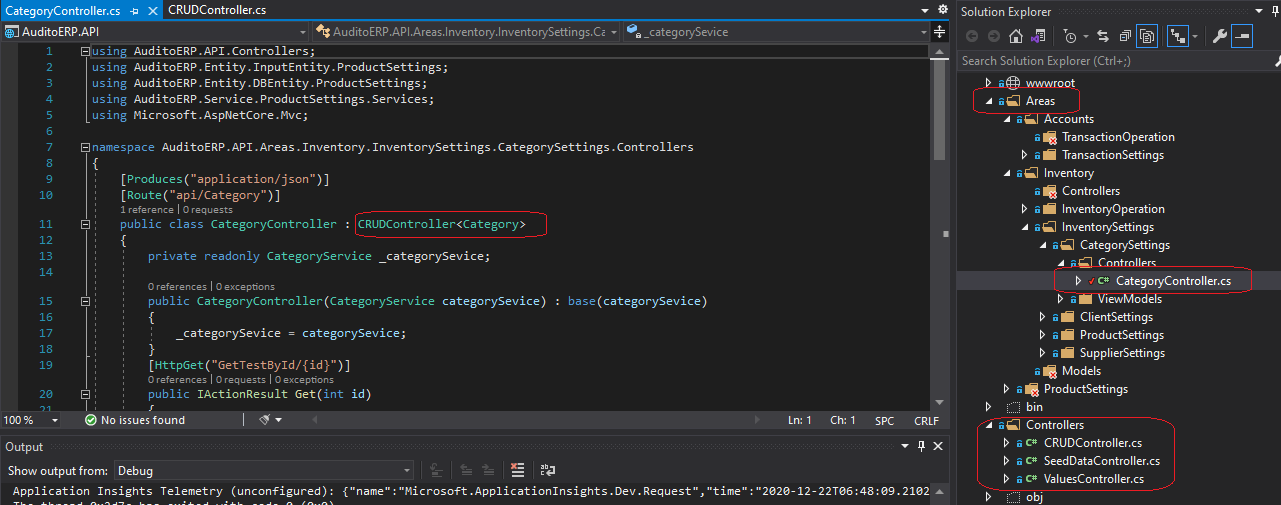Toggle Show All Files in Solution Explorer
1281x505 pixels.
tap(1147, 37)
